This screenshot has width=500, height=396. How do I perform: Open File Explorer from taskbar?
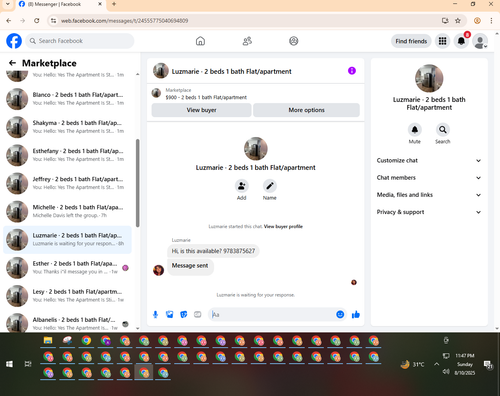click(48, 341)
